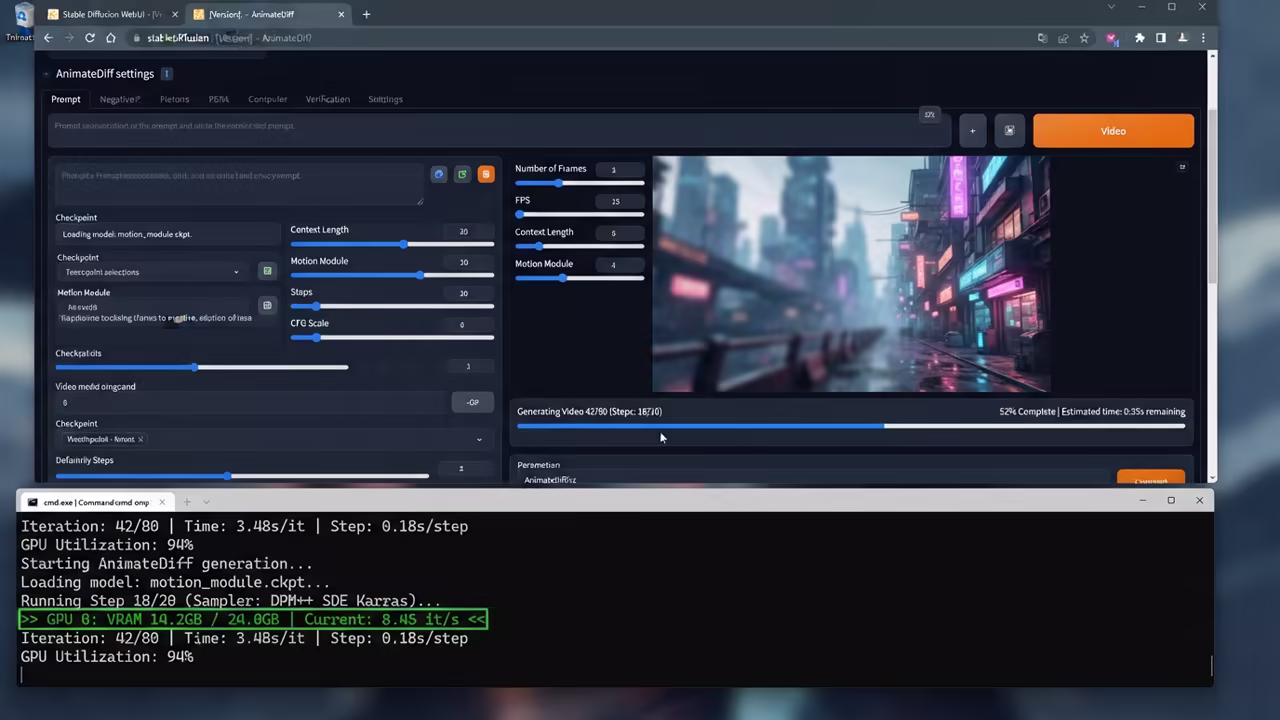Adjust the CFG Scale slider
Screen dimensions: 1280x720
392,337
